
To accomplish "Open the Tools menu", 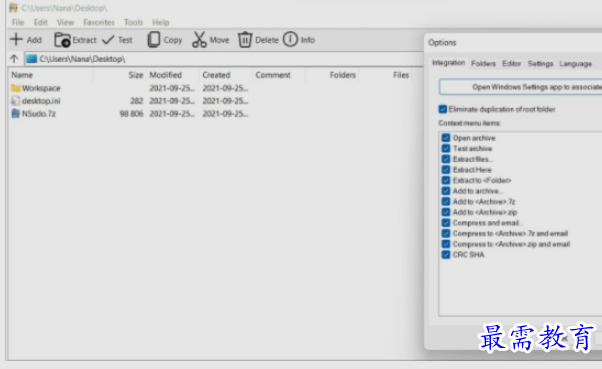I will pos(133,22).
